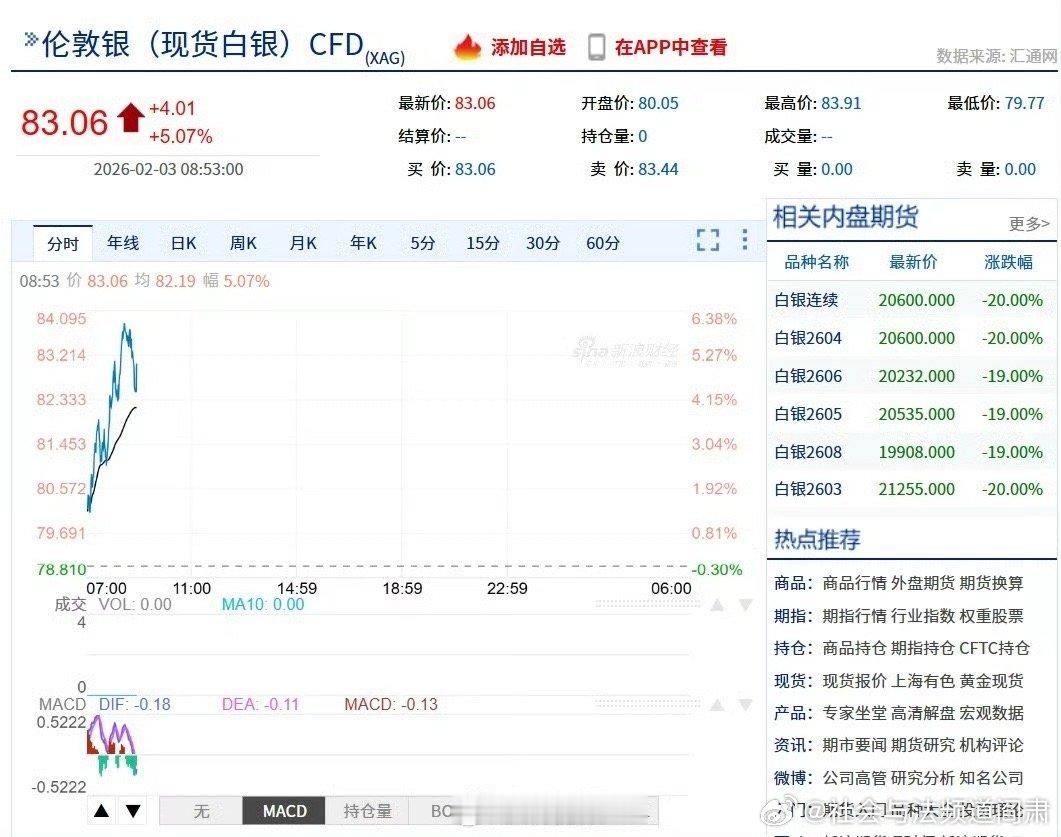Open 更多> in related futures panel
The height and width of the screenshot is (837, 1061).
coord(1029,223)
